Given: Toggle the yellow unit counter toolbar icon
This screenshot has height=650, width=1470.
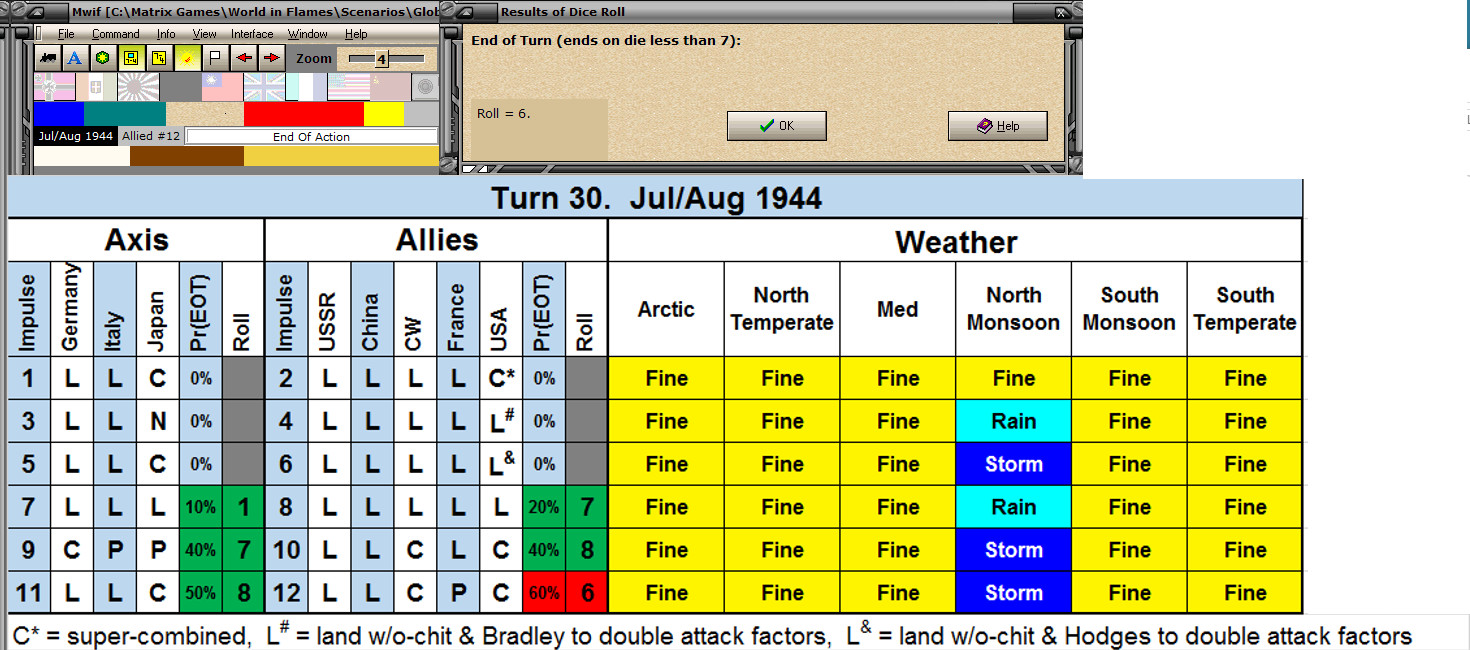Looking at the screenshot, I should pos(132,58).
